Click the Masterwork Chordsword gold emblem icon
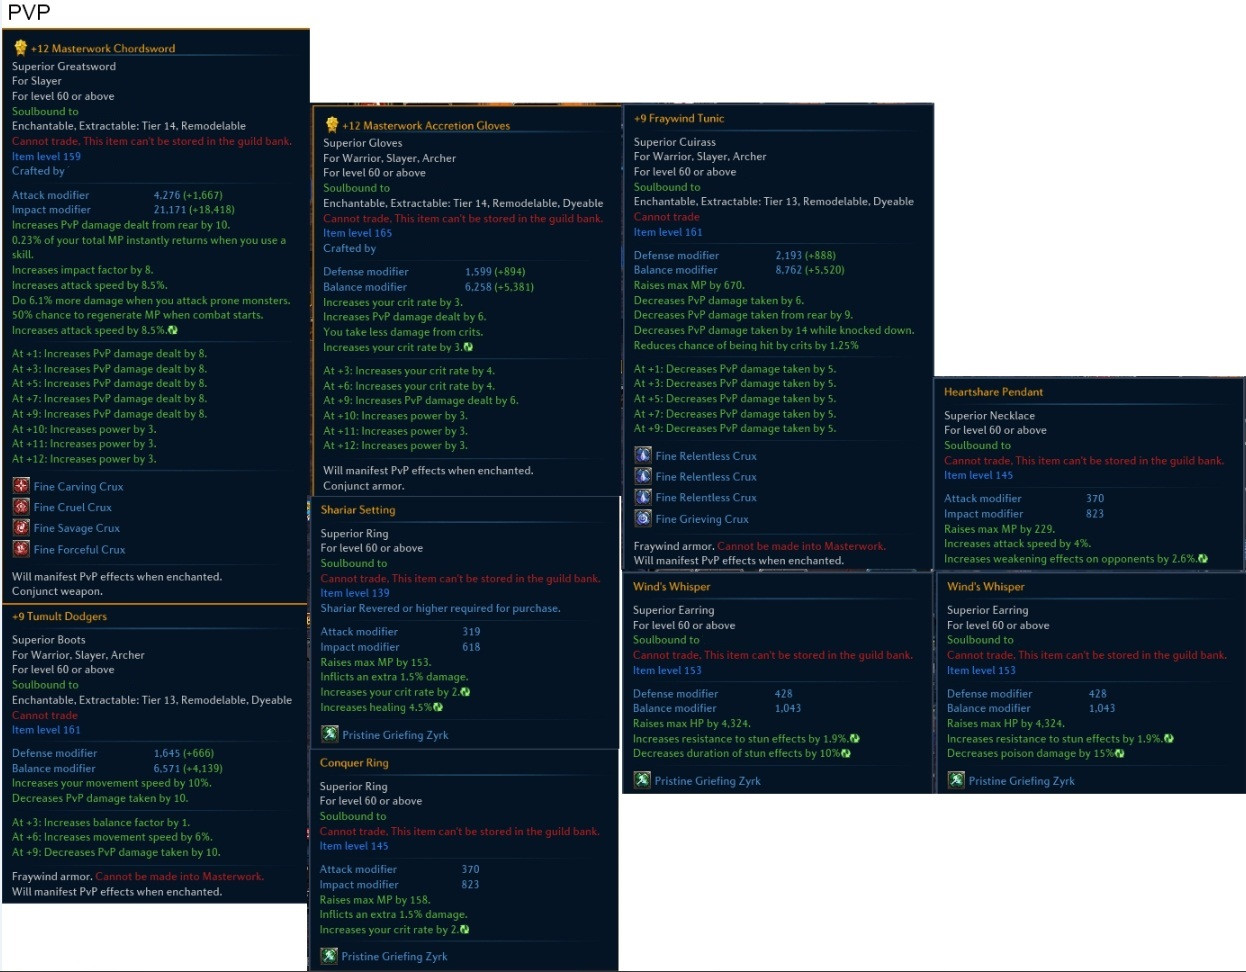Image resolution: width=1246 pixels, height=972 pixels. point(20,47)
